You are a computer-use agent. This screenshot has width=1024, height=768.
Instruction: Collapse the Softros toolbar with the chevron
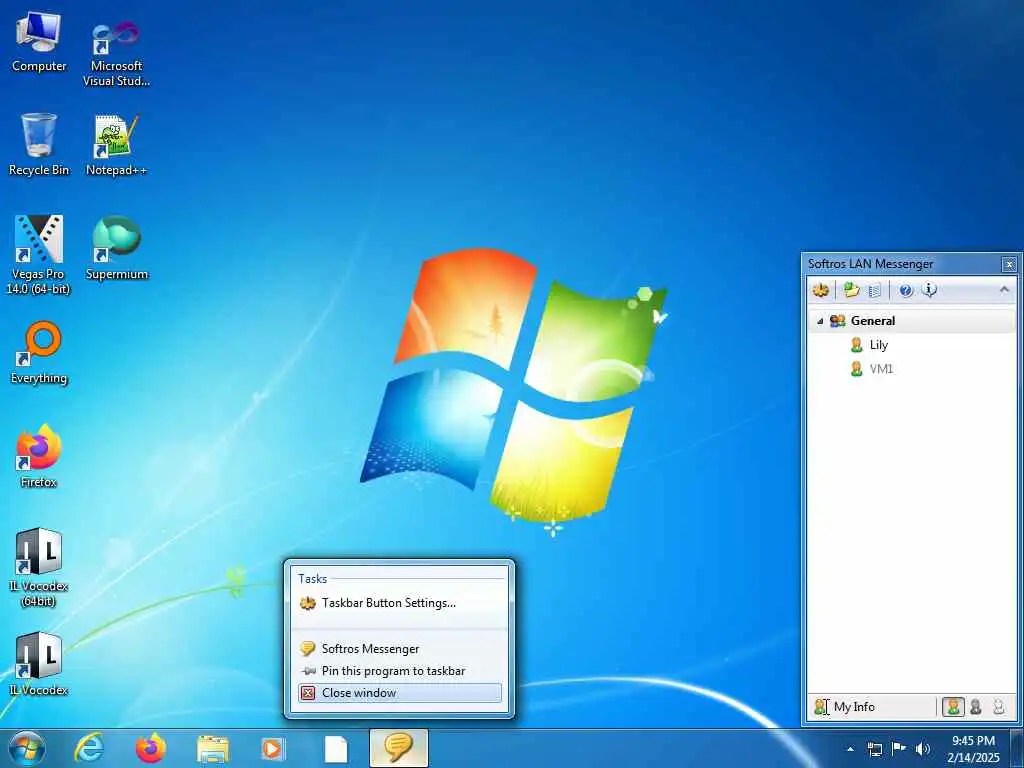click(x=1004, y=289)
